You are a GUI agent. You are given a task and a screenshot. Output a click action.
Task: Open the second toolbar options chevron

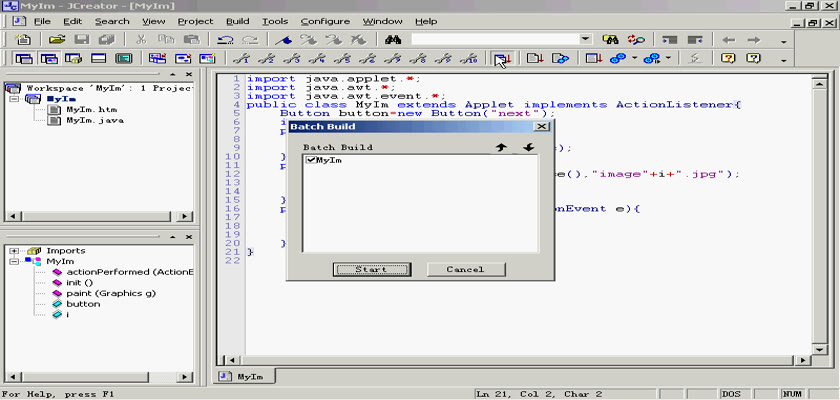[x=784, y=59]
